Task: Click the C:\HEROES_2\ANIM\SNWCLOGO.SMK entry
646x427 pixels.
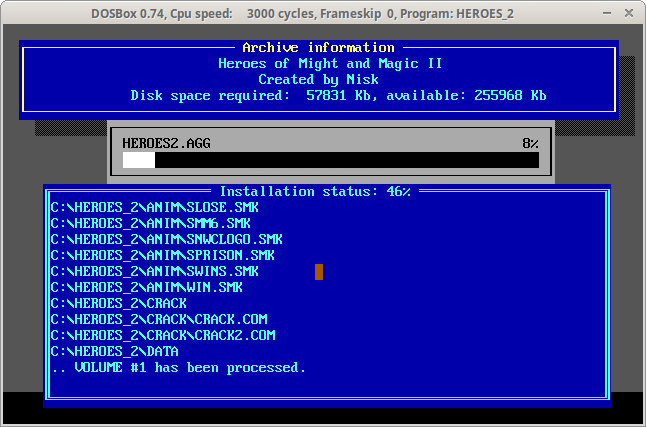Action: (166, 239)
